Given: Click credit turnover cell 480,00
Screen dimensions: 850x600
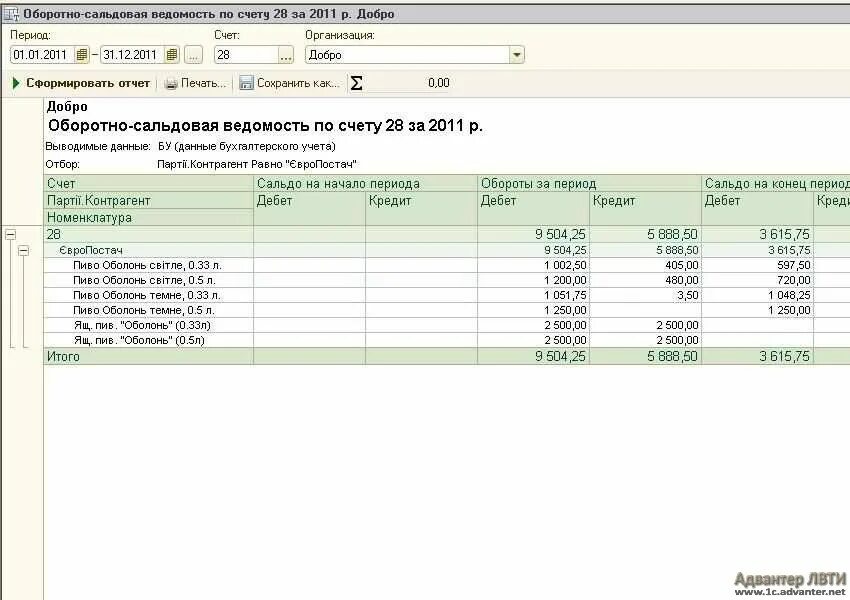Looking at the screenshot, I should click(x=646, y=280).
